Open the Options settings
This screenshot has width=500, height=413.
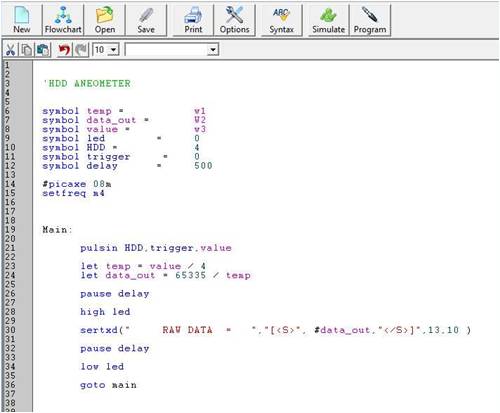234,19
